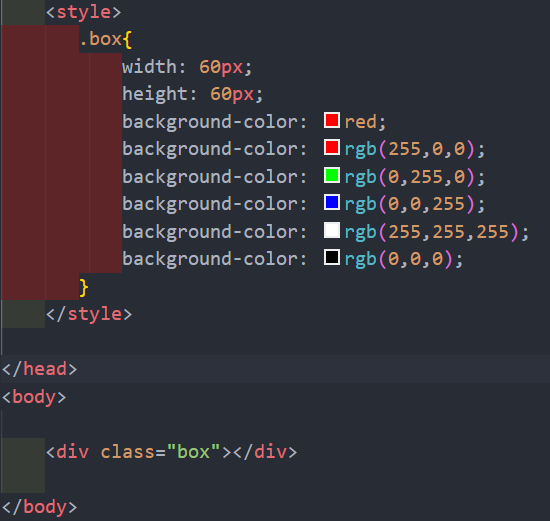Open the green swatch for rgb(0,255,0)

[331, 175]
